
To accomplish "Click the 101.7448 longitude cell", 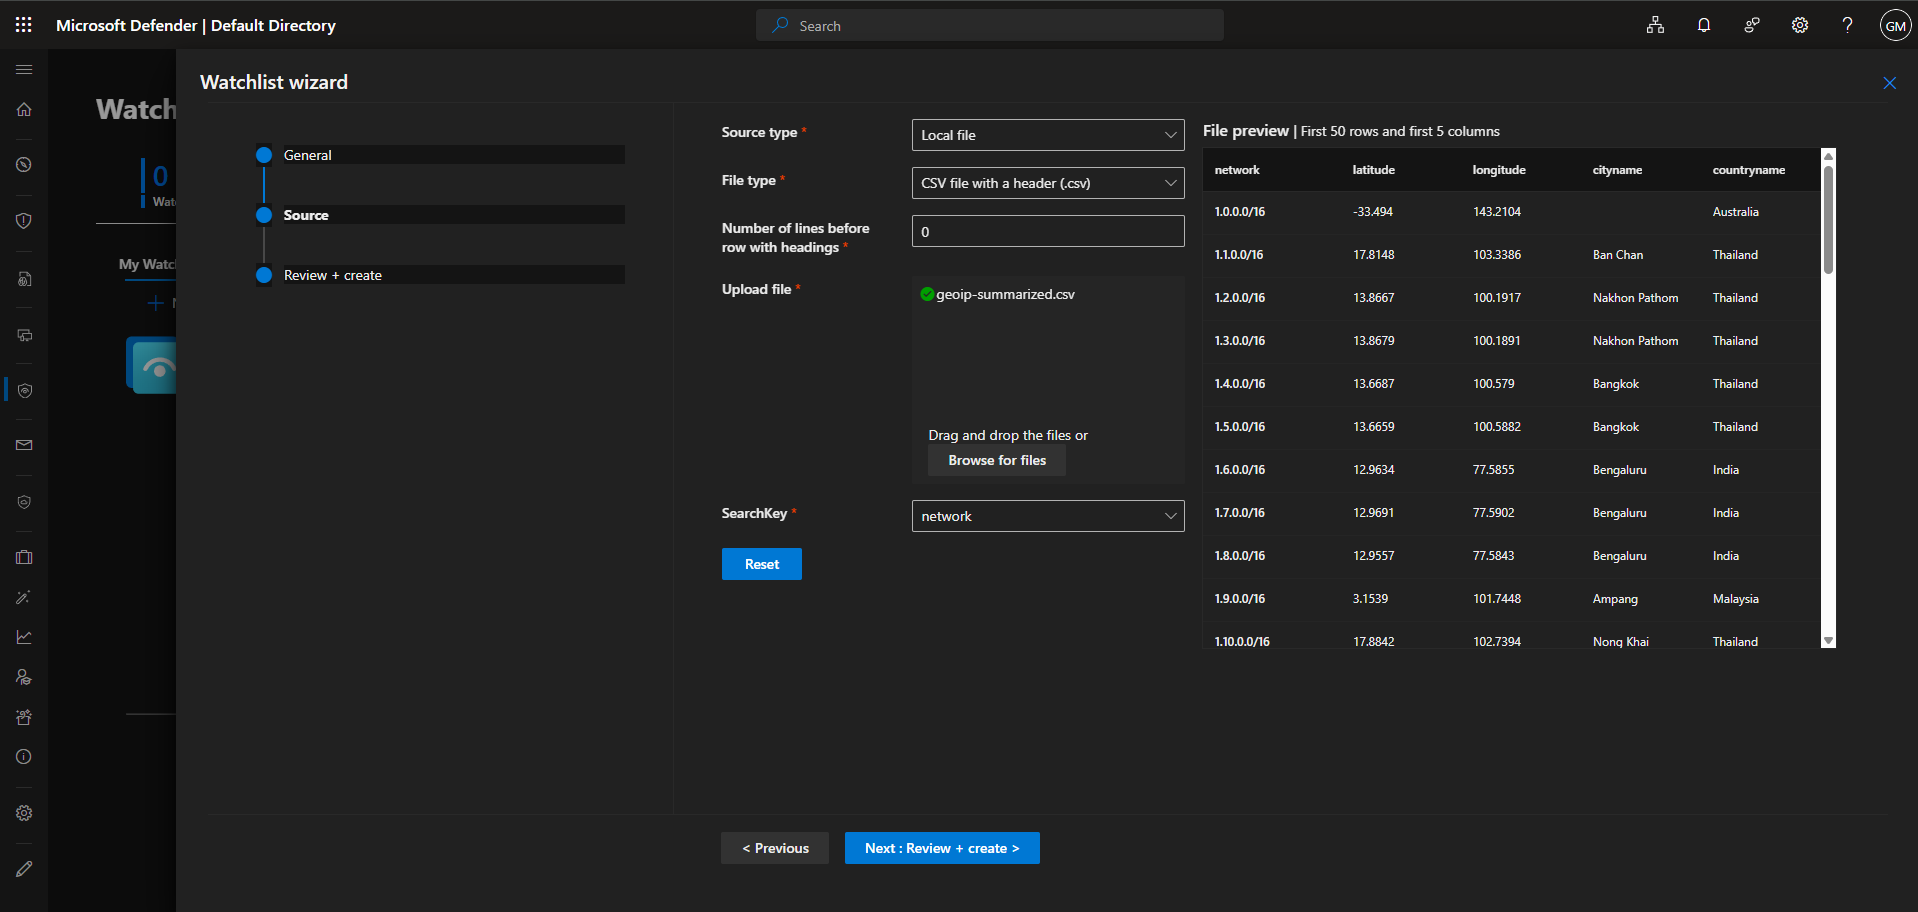I will (x=1496, y=599).
